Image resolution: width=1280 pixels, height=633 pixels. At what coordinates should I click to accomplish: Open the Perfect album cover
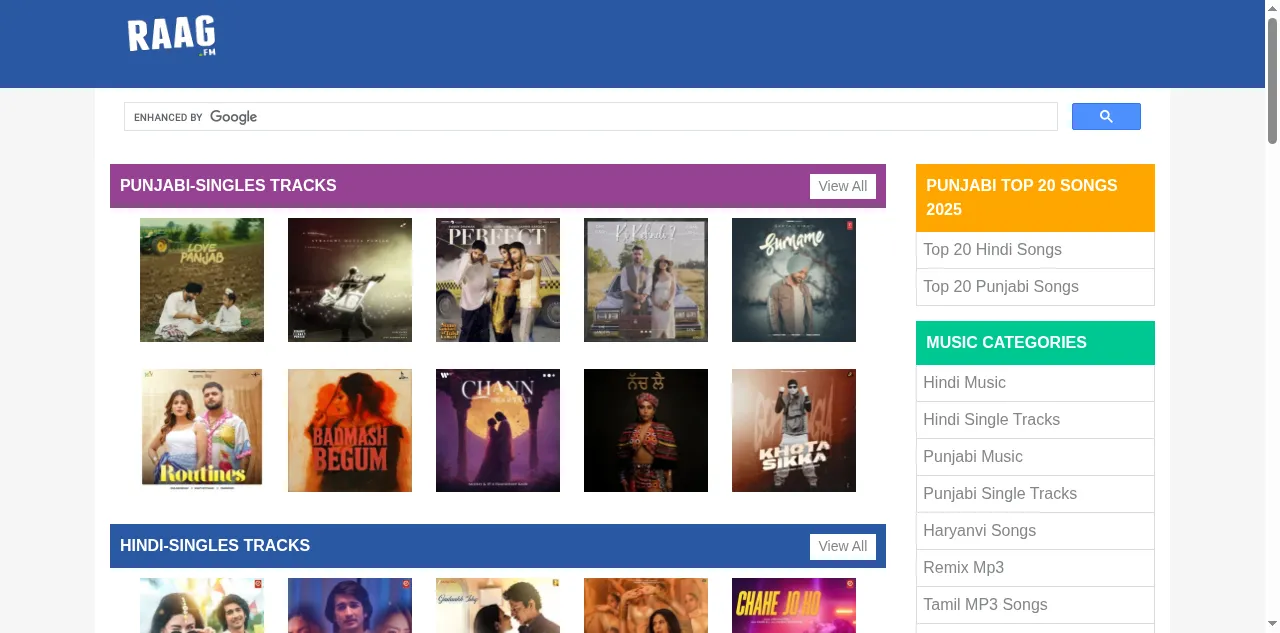(498, 280)
